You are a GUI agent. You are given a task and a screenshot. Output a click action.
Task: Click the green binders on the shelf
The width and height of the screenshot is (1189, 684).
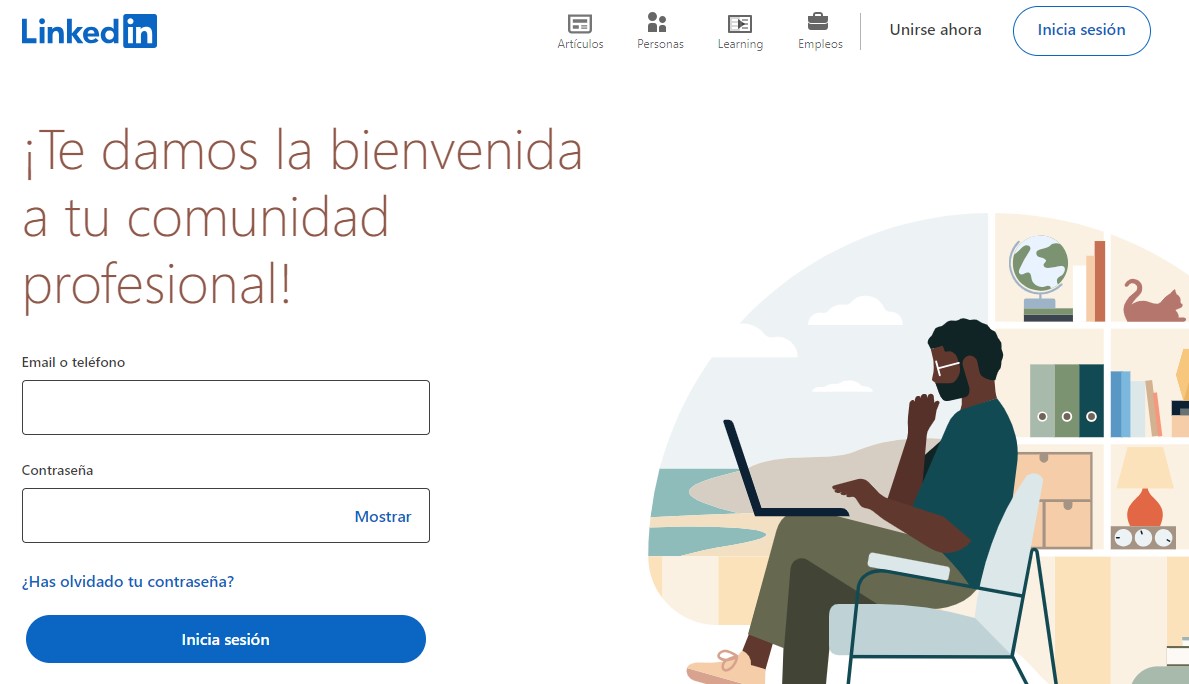[1065, 400]
